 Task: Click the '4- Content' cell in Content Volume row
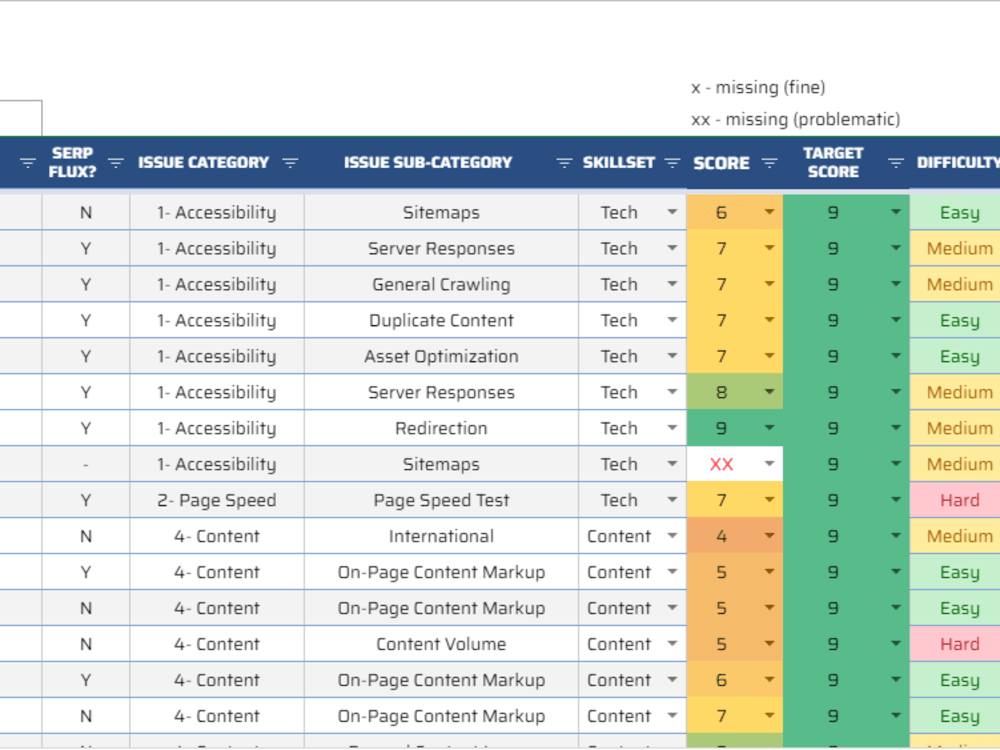click(x=217, y=644)
